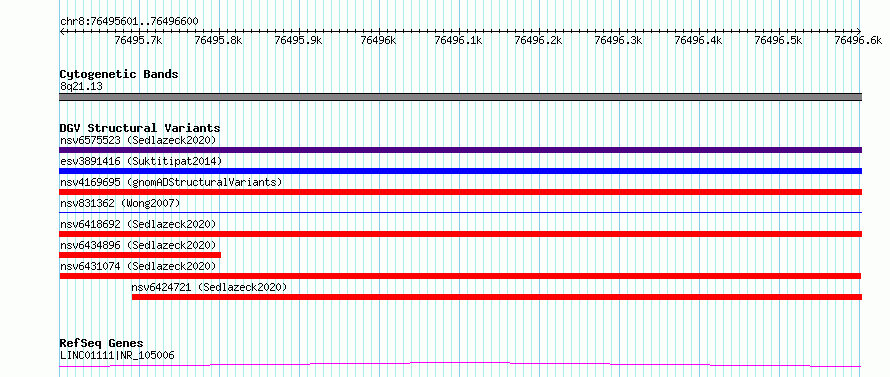890x377 pixels.
Task: Click the red nsv6424721 variant bar
Action: (x=497, y=297)
